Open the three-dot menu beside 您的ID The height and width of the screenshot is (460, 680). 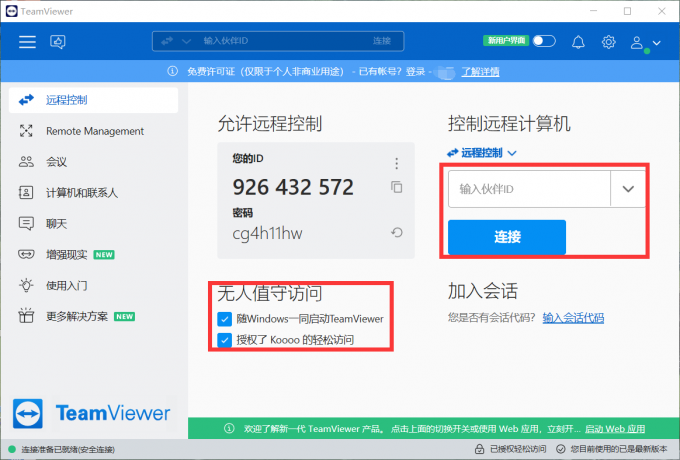click(x=396, y=163)
